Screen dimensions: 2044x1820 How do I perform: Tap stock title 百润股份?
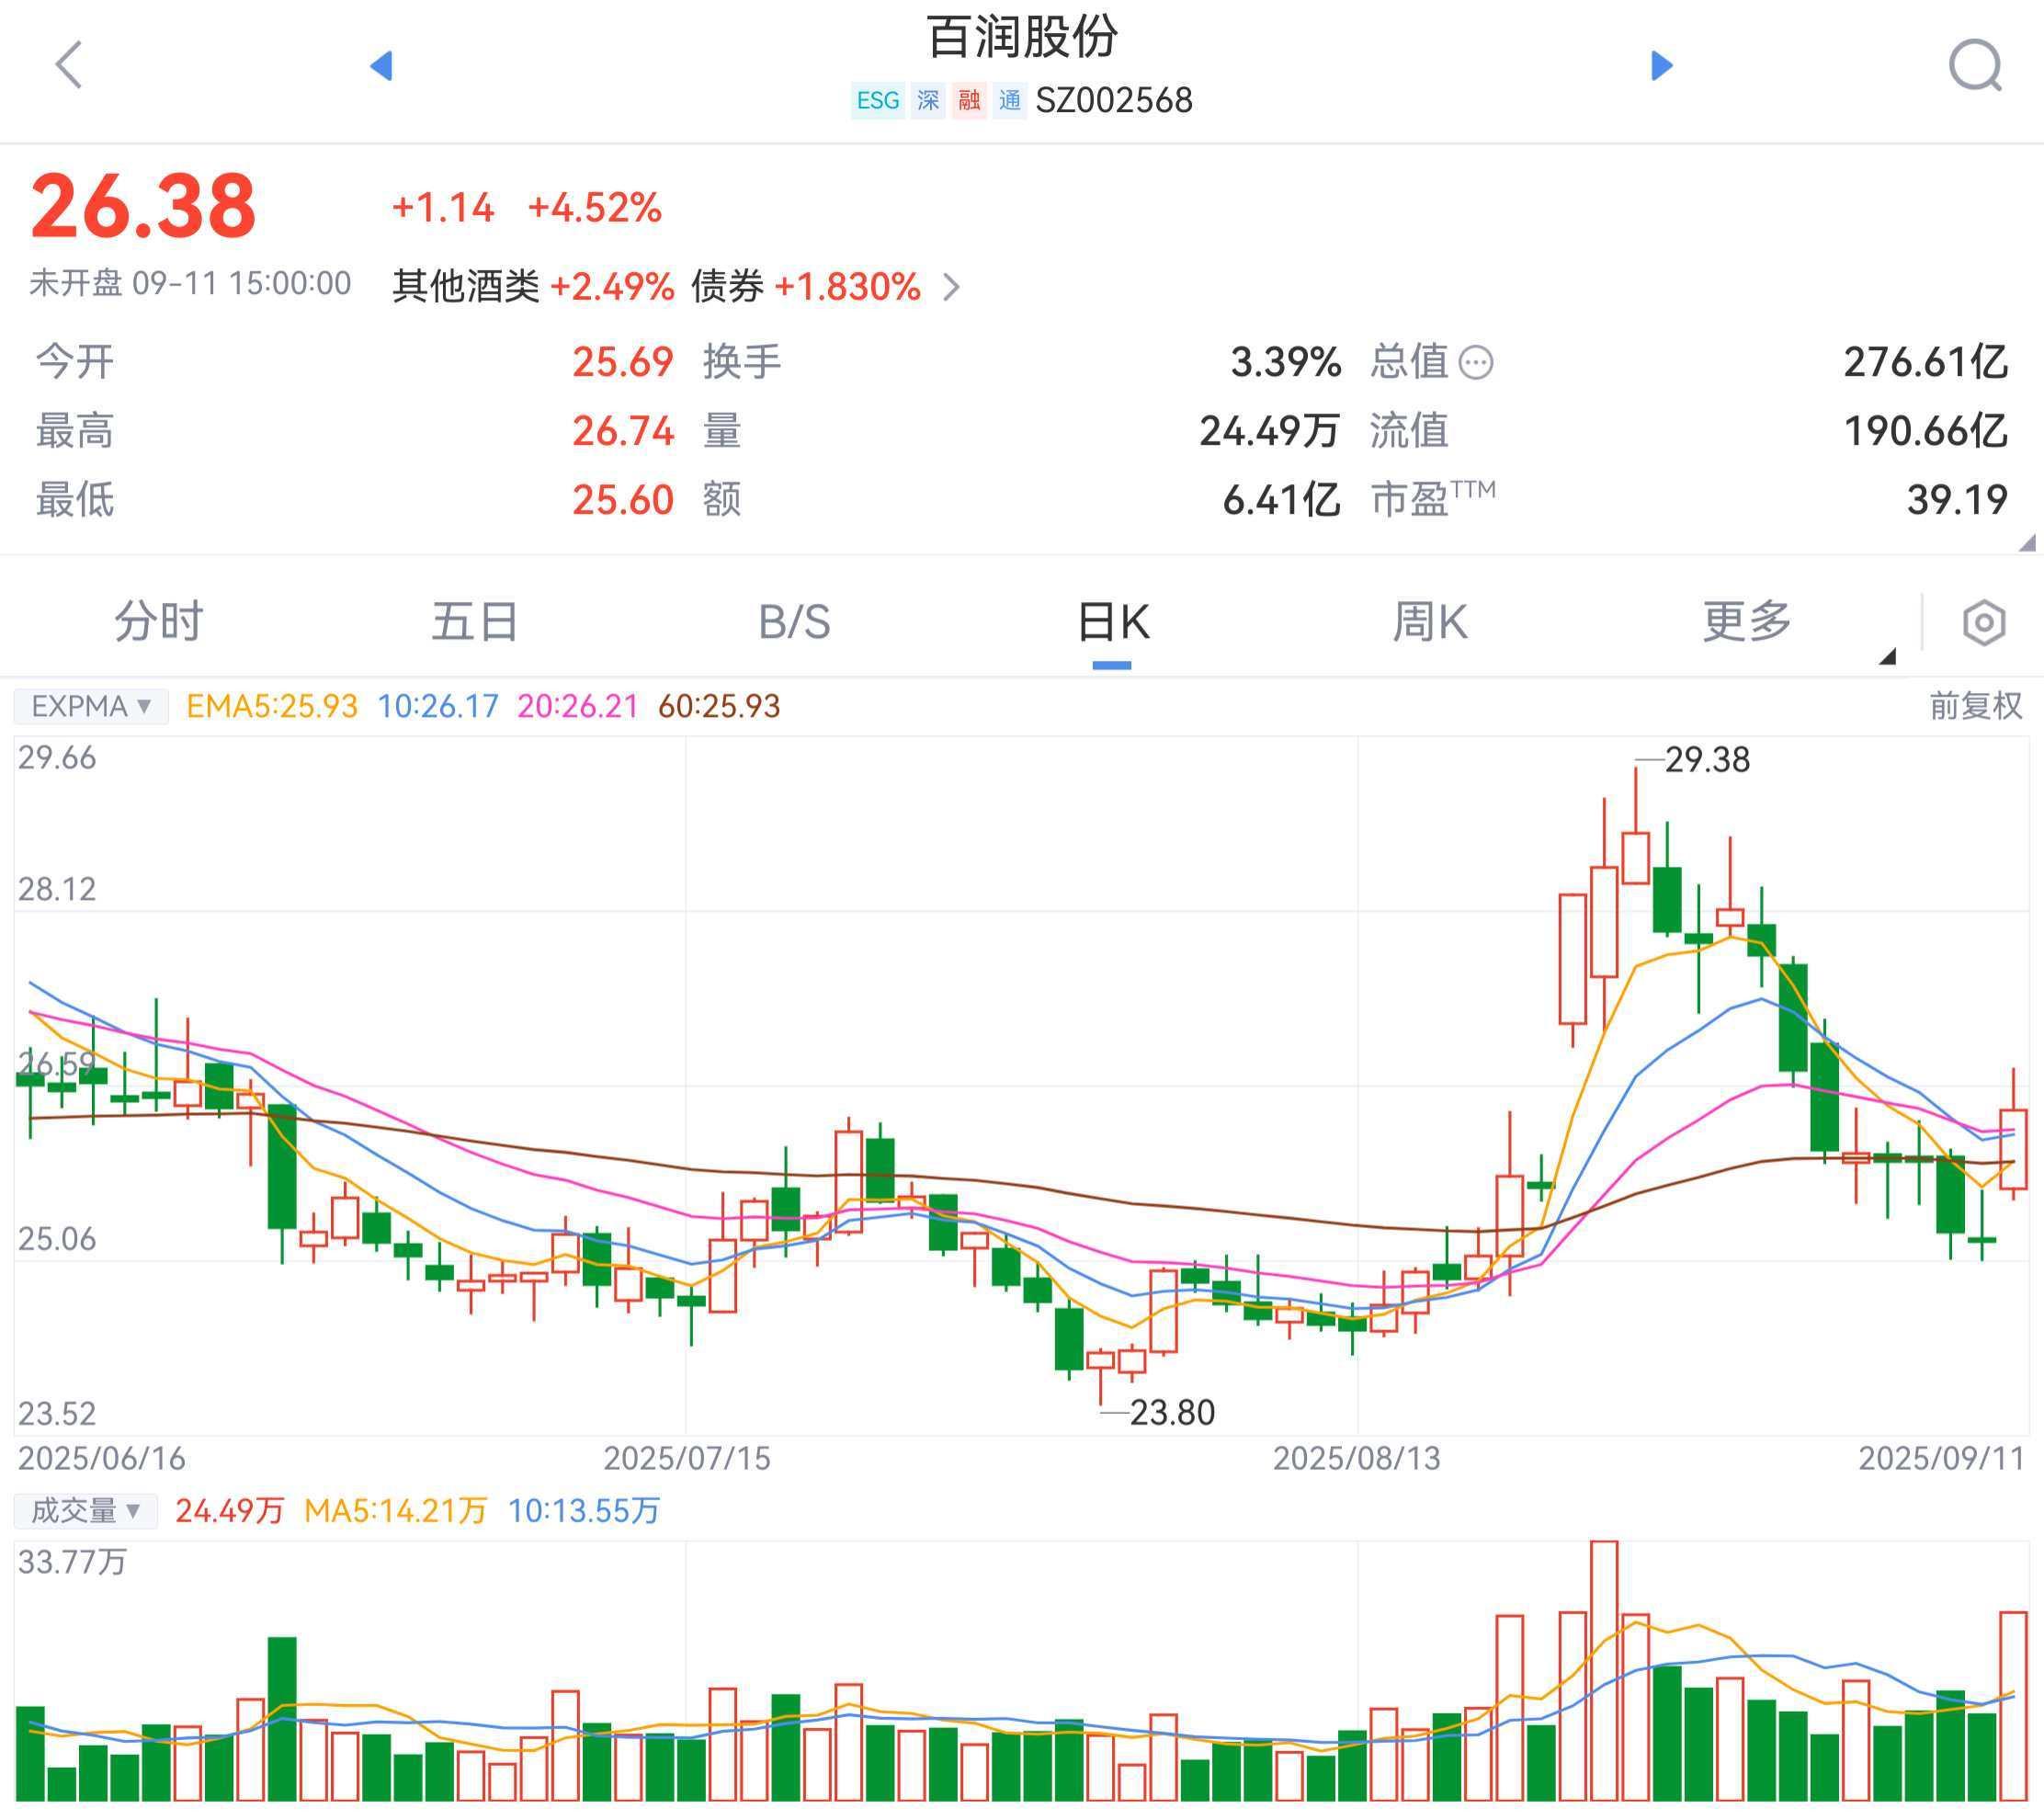point(1022,38)
